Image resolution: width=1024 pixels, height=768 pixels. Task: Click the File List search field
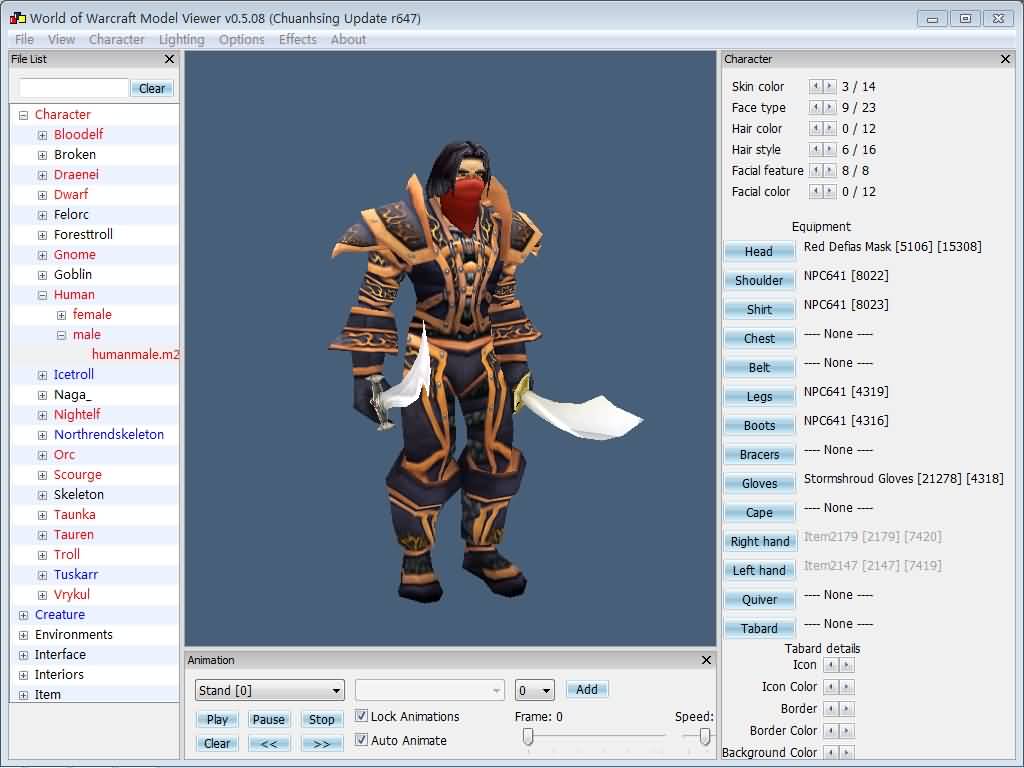(74, 88)
